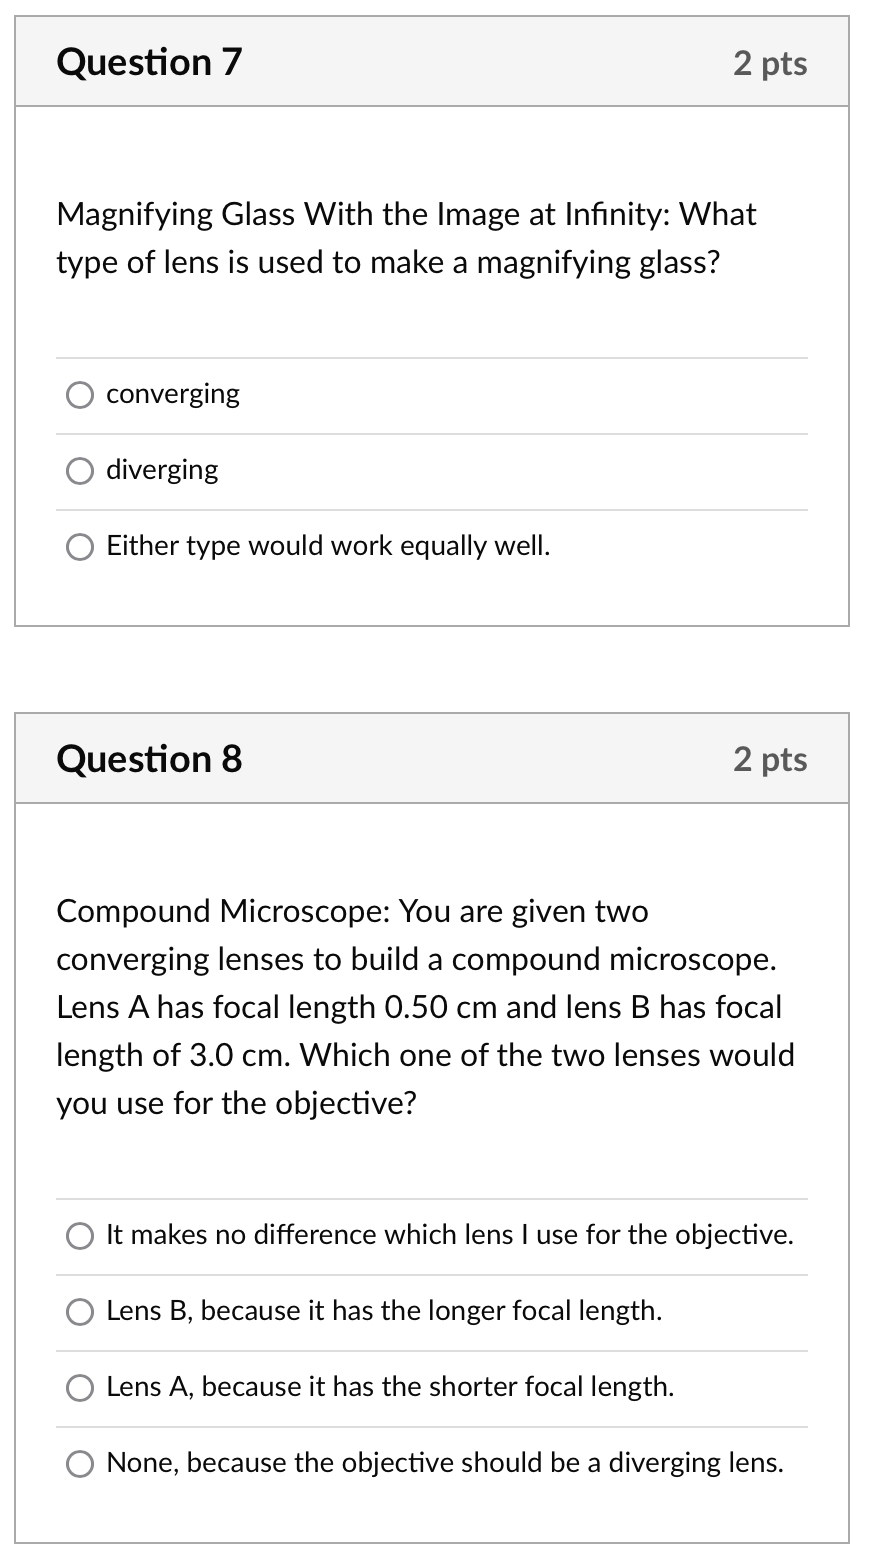This screenshot has width=877, height=1568.
Task: Select None, because the objective should be diverging
Action: click(80, 1463)
